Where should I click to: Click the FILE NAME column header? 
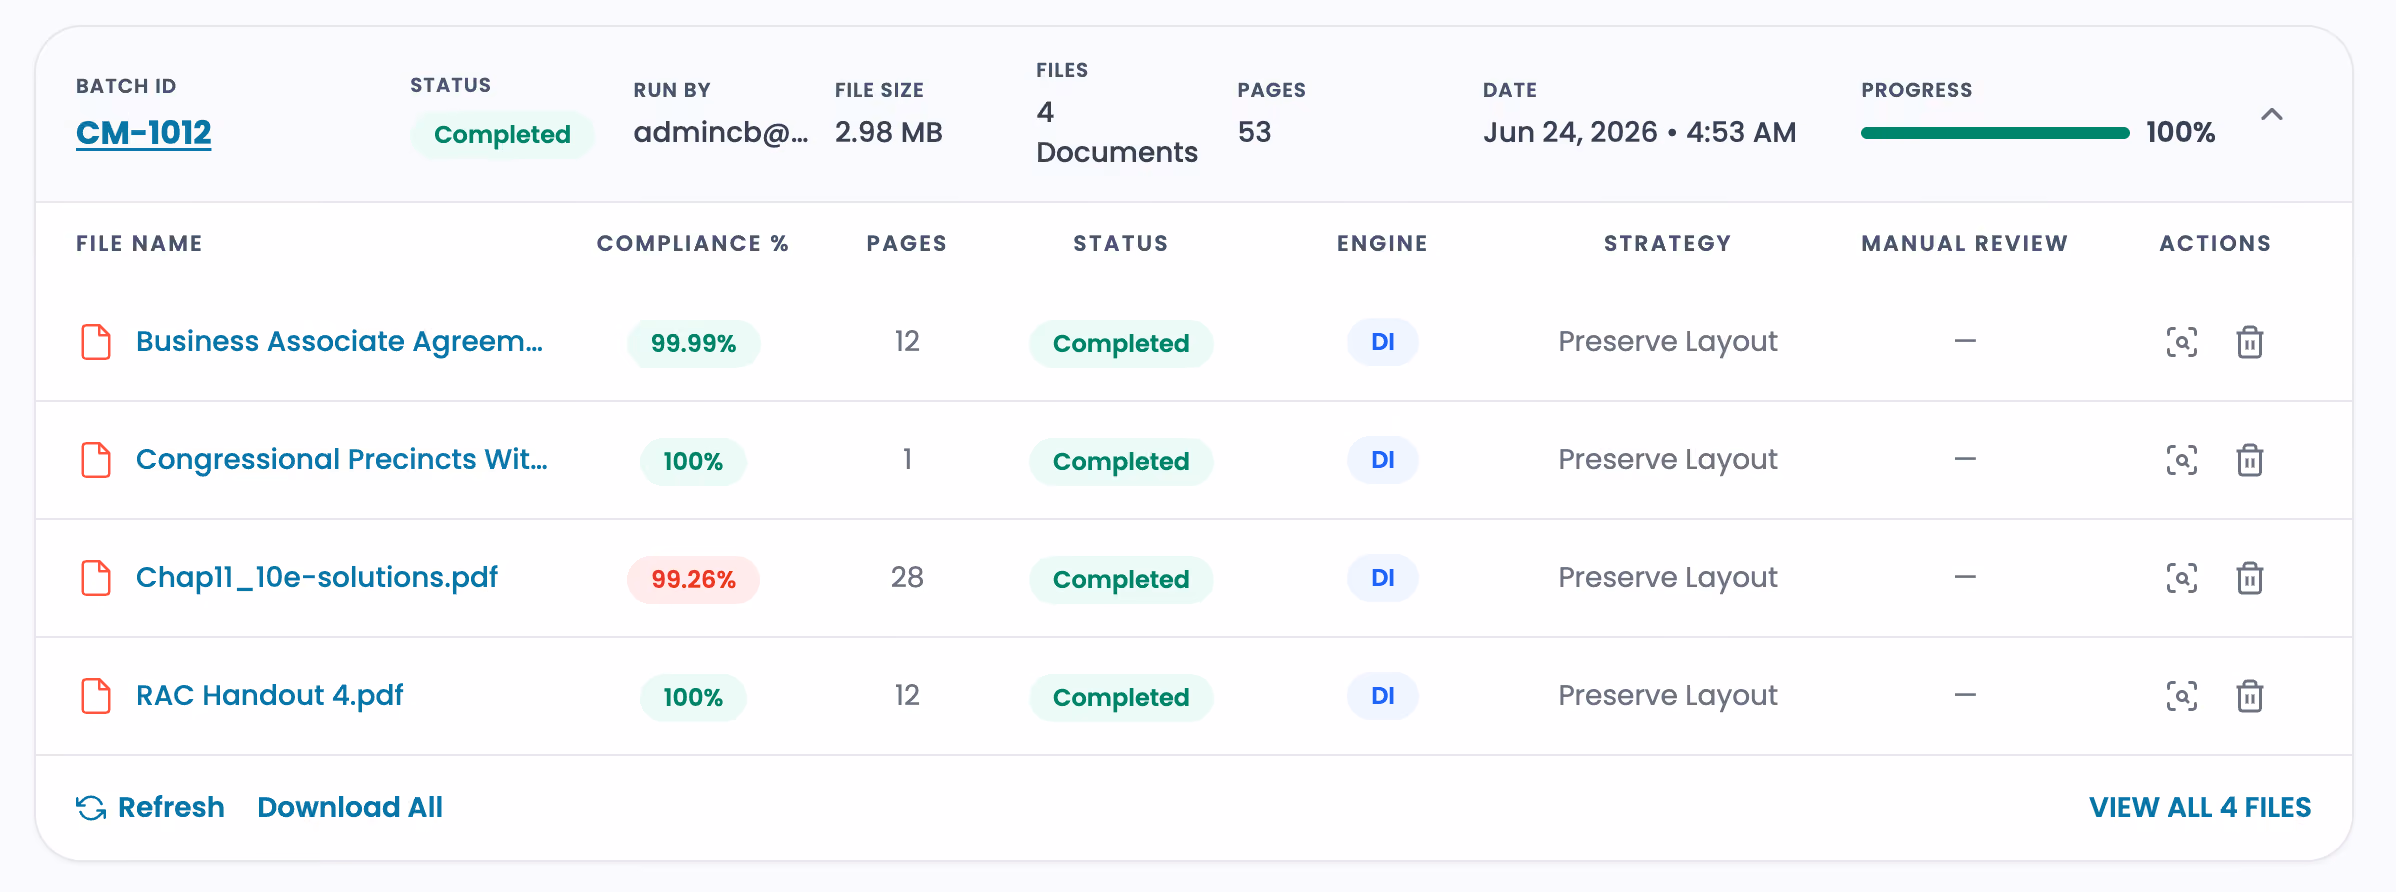point(139,243)
